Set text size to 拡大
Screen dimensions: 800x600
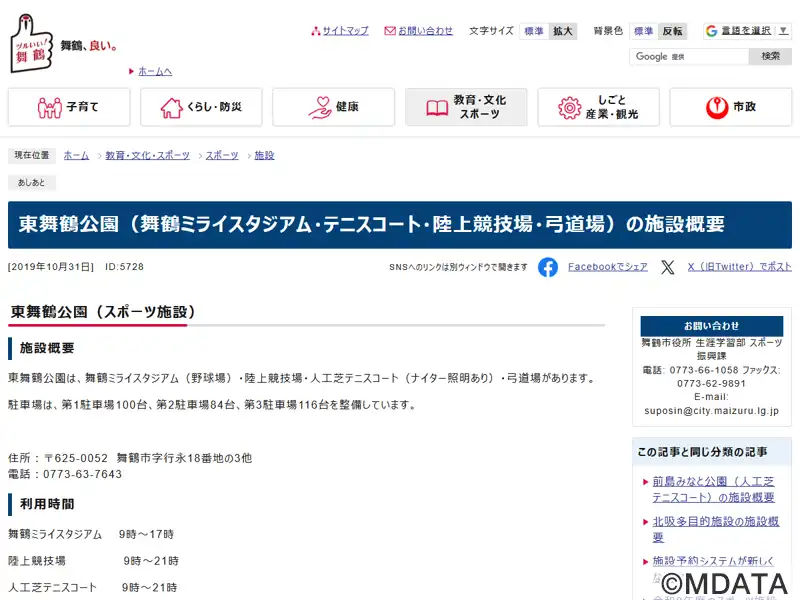coord(563,31)
